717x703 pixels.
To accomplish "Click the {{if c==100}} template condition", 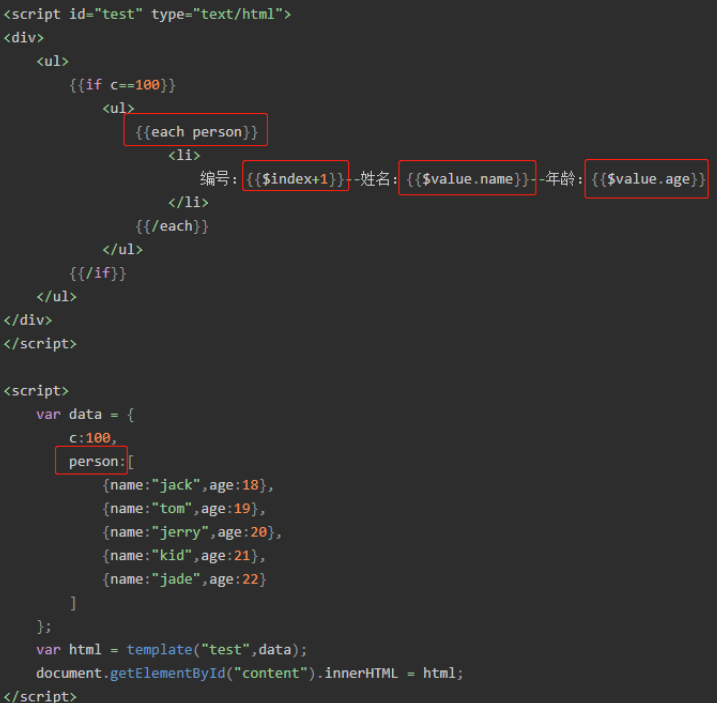I will 123,85.
